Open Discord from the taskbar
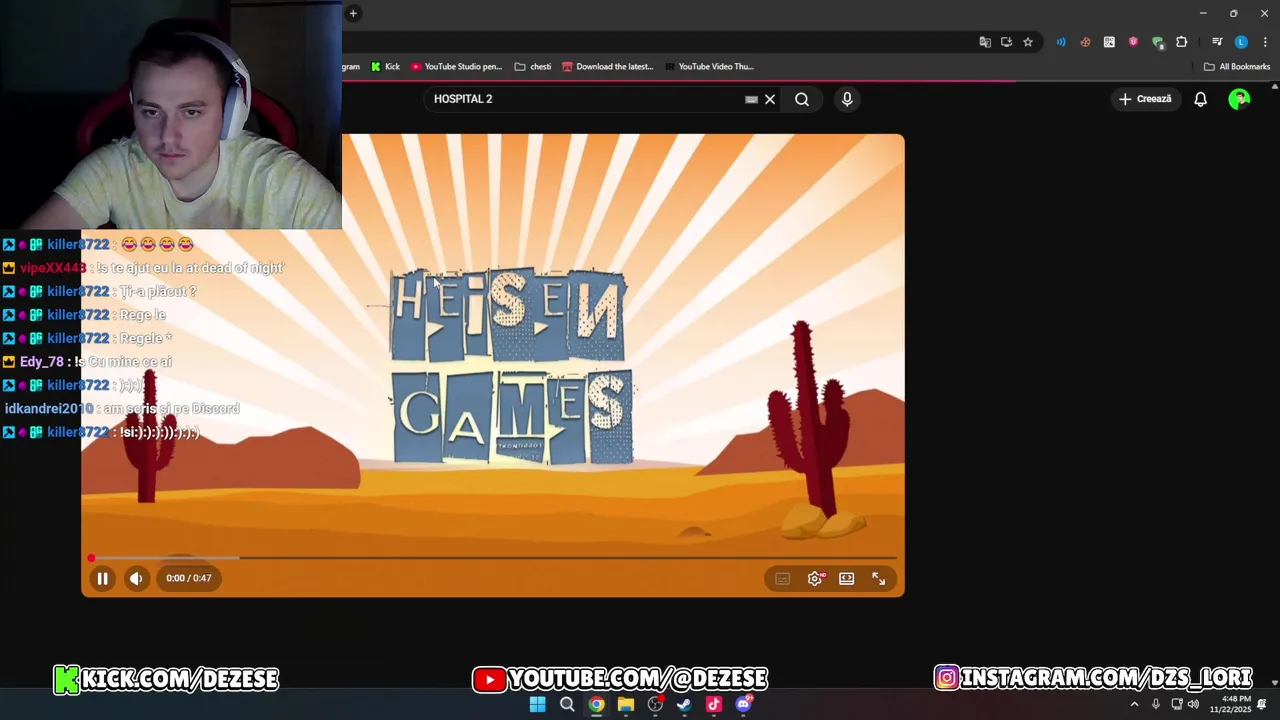Image resolution: width=1280 pixels, height=720 pixels. coord(743,705)
